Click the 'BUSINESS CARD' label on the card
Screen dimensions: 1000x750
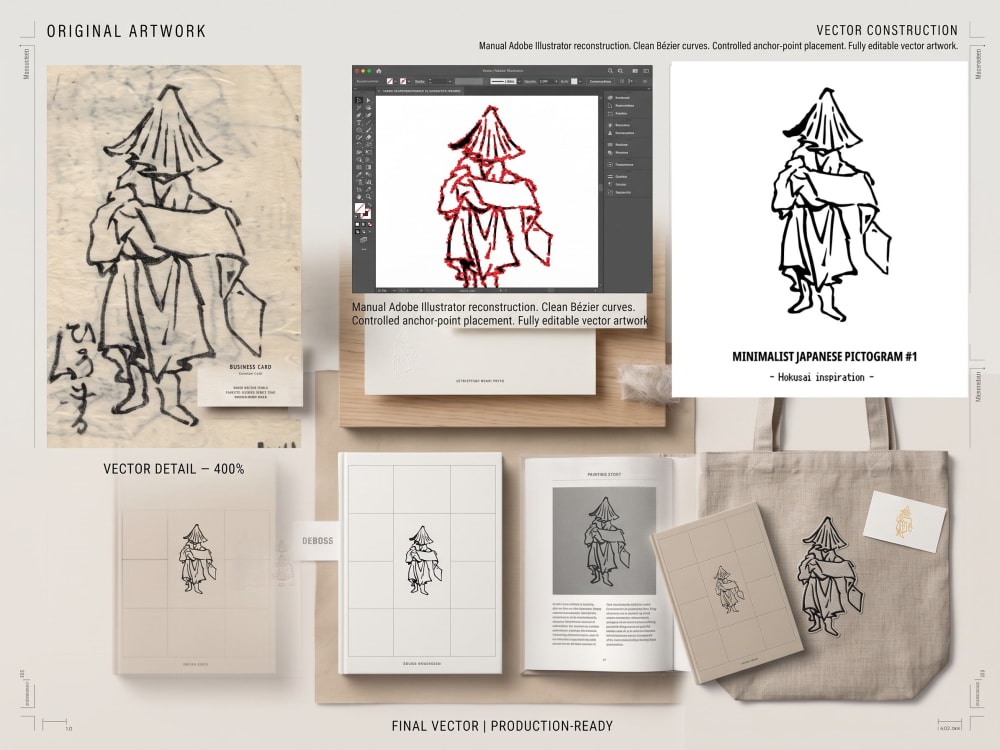(x=251, y=367)
